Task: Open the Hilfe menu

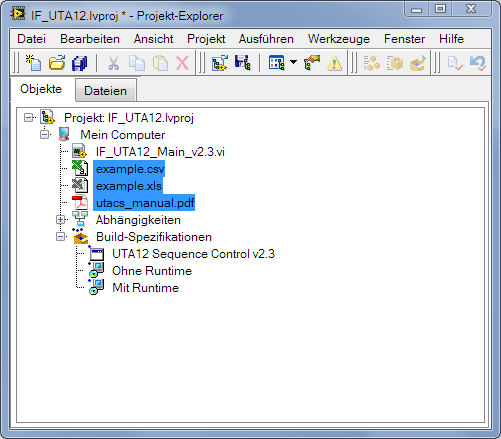Action: (451, 39)
